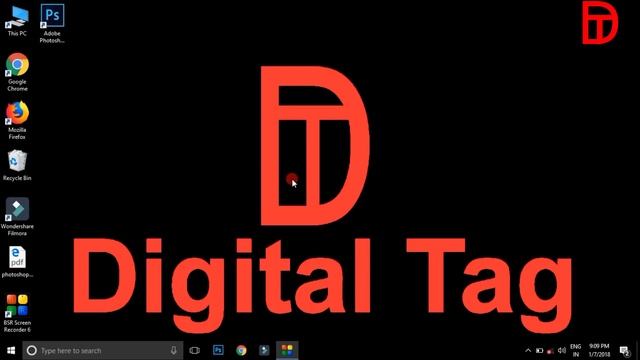Open Filmora from the taskbar
Image resolution: width=640 pixels, height=360 pixels.
[264, 350]
